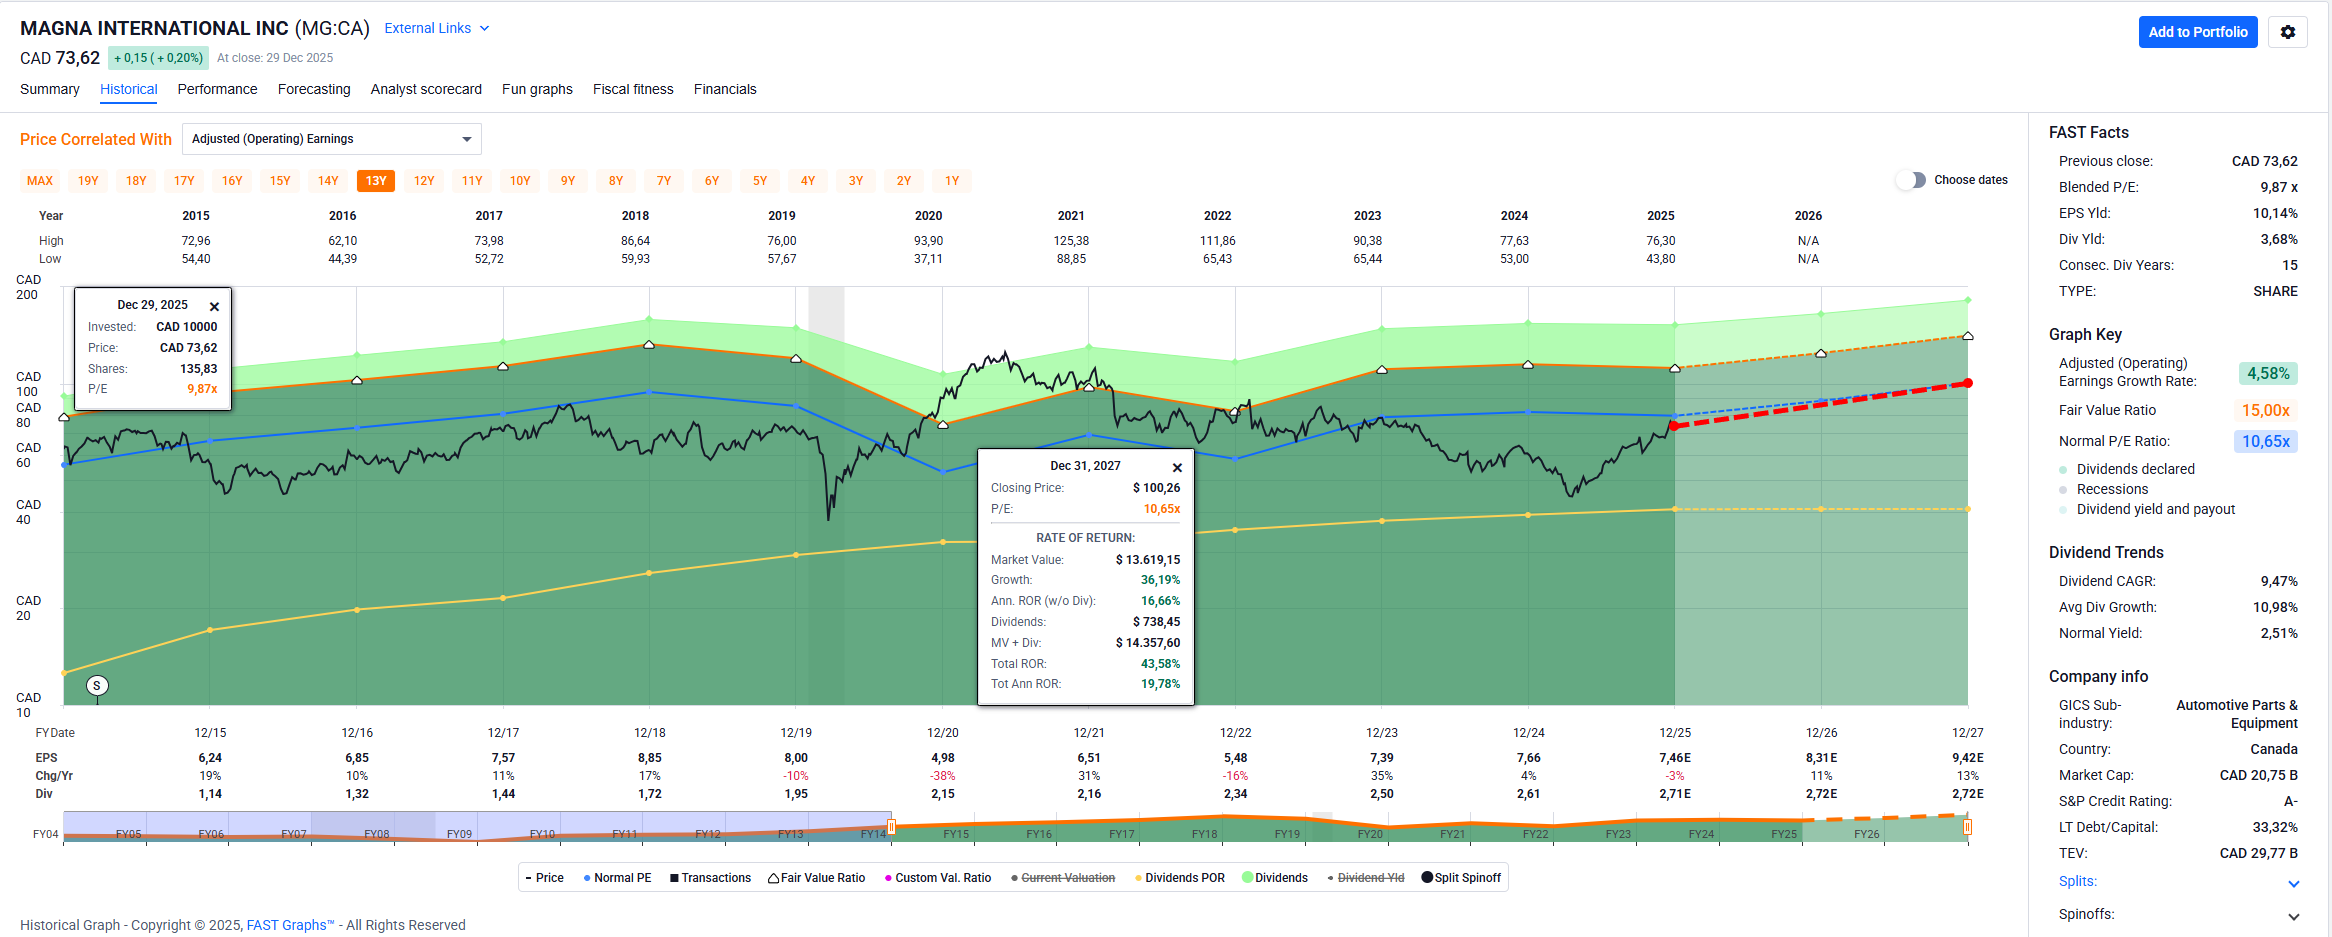Toggle the Fair Value Ratio legend triangle

tap(774, 878)
